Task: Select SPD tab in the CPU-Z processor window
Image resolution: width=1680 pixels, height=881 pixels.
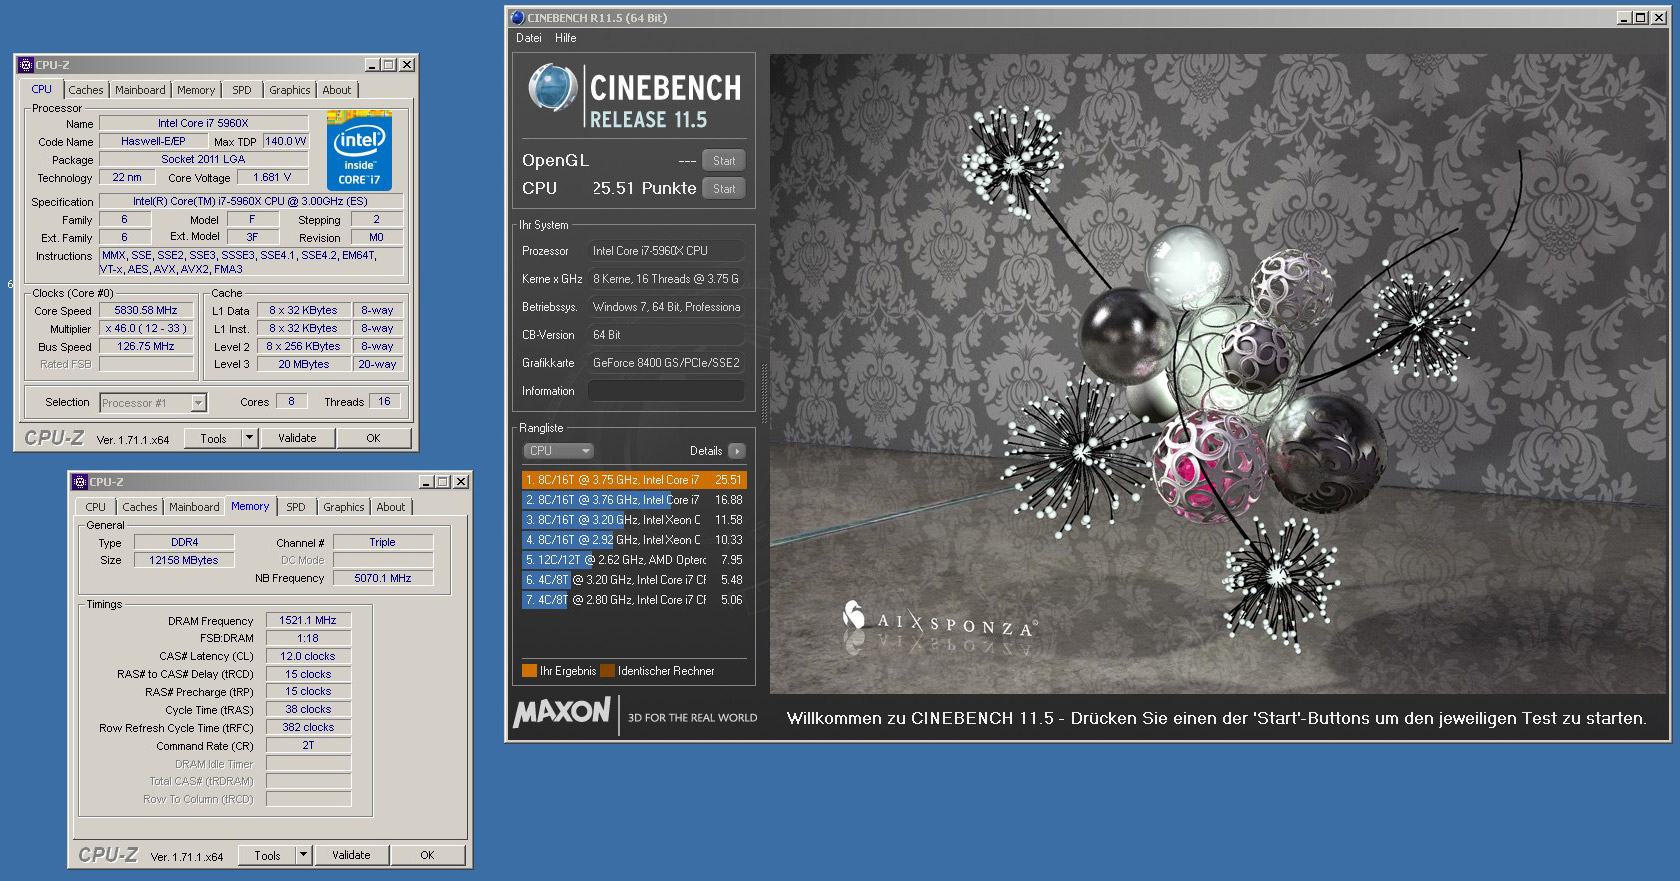Action: [x=242, y=90]
